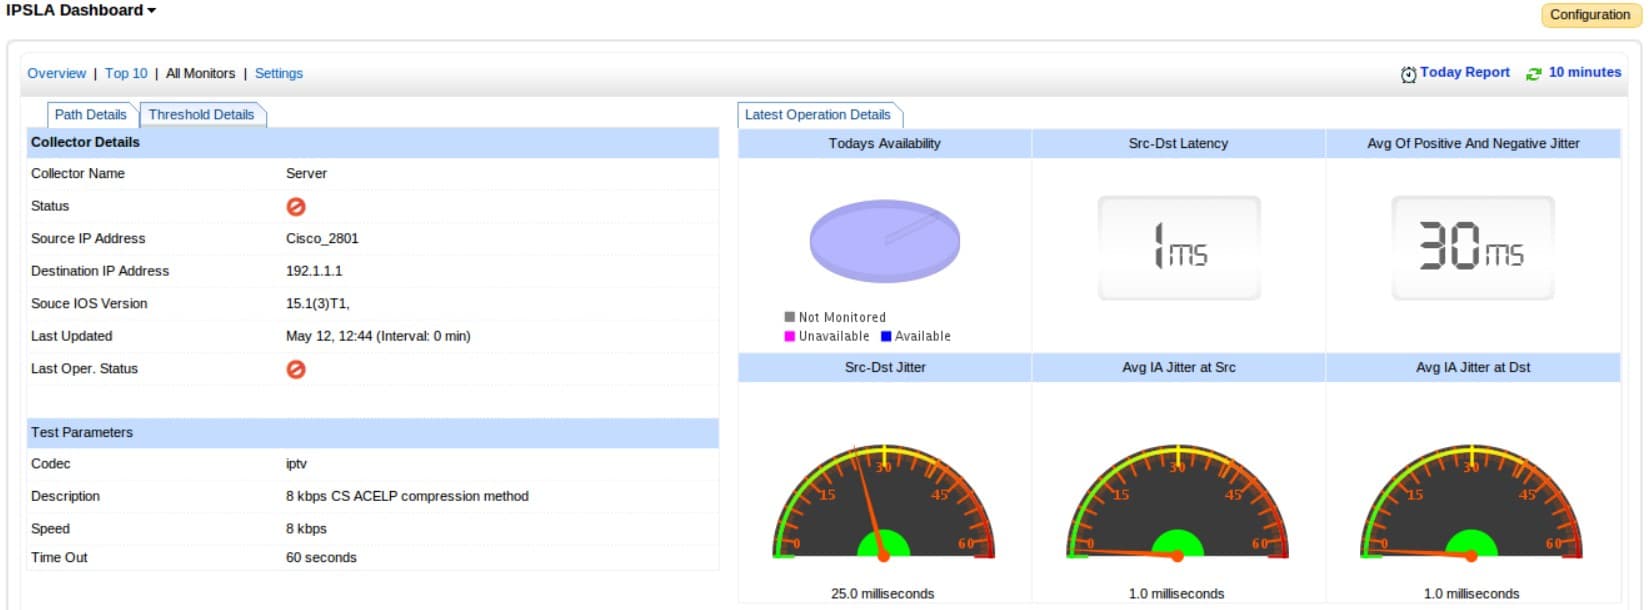Click the Source IP Address label
This screenshot has height=610, width=1652.
pyautogui.click(x=88, y=238)
